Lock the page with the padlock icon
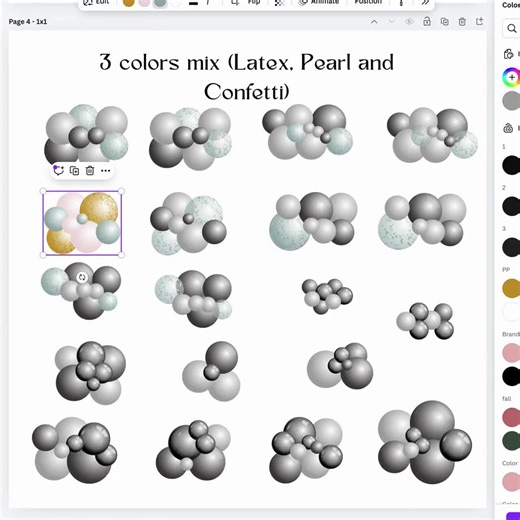Image resolution: width=520 pixels, height=520 pixels. pyautogui.click(x=427, y=22)
